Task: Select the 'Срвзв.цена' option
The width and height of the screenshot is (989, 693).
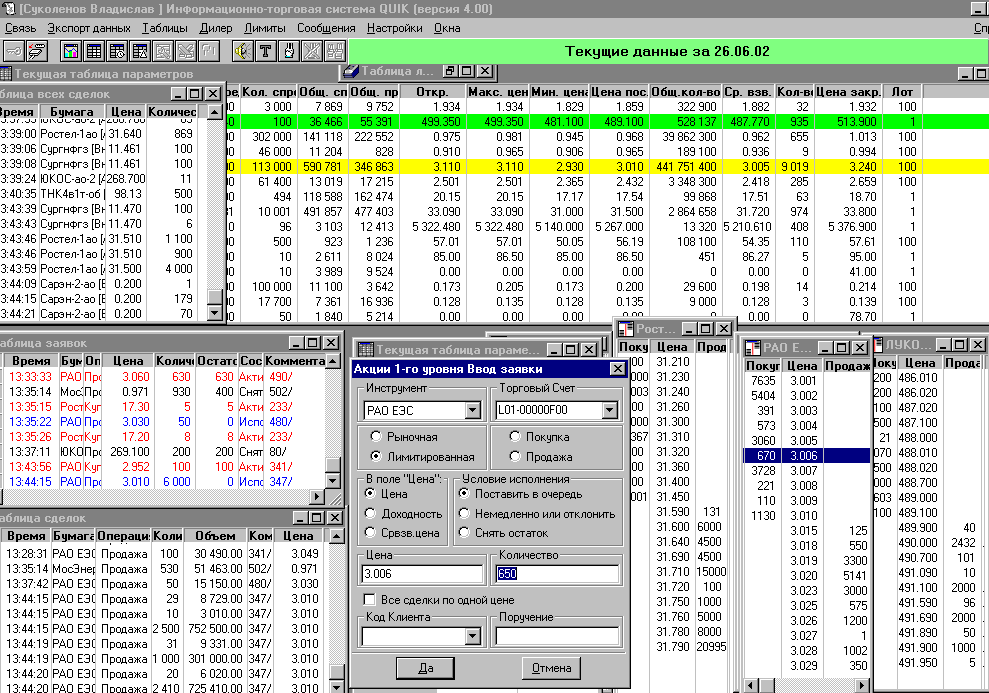Action: coord(371,532)
